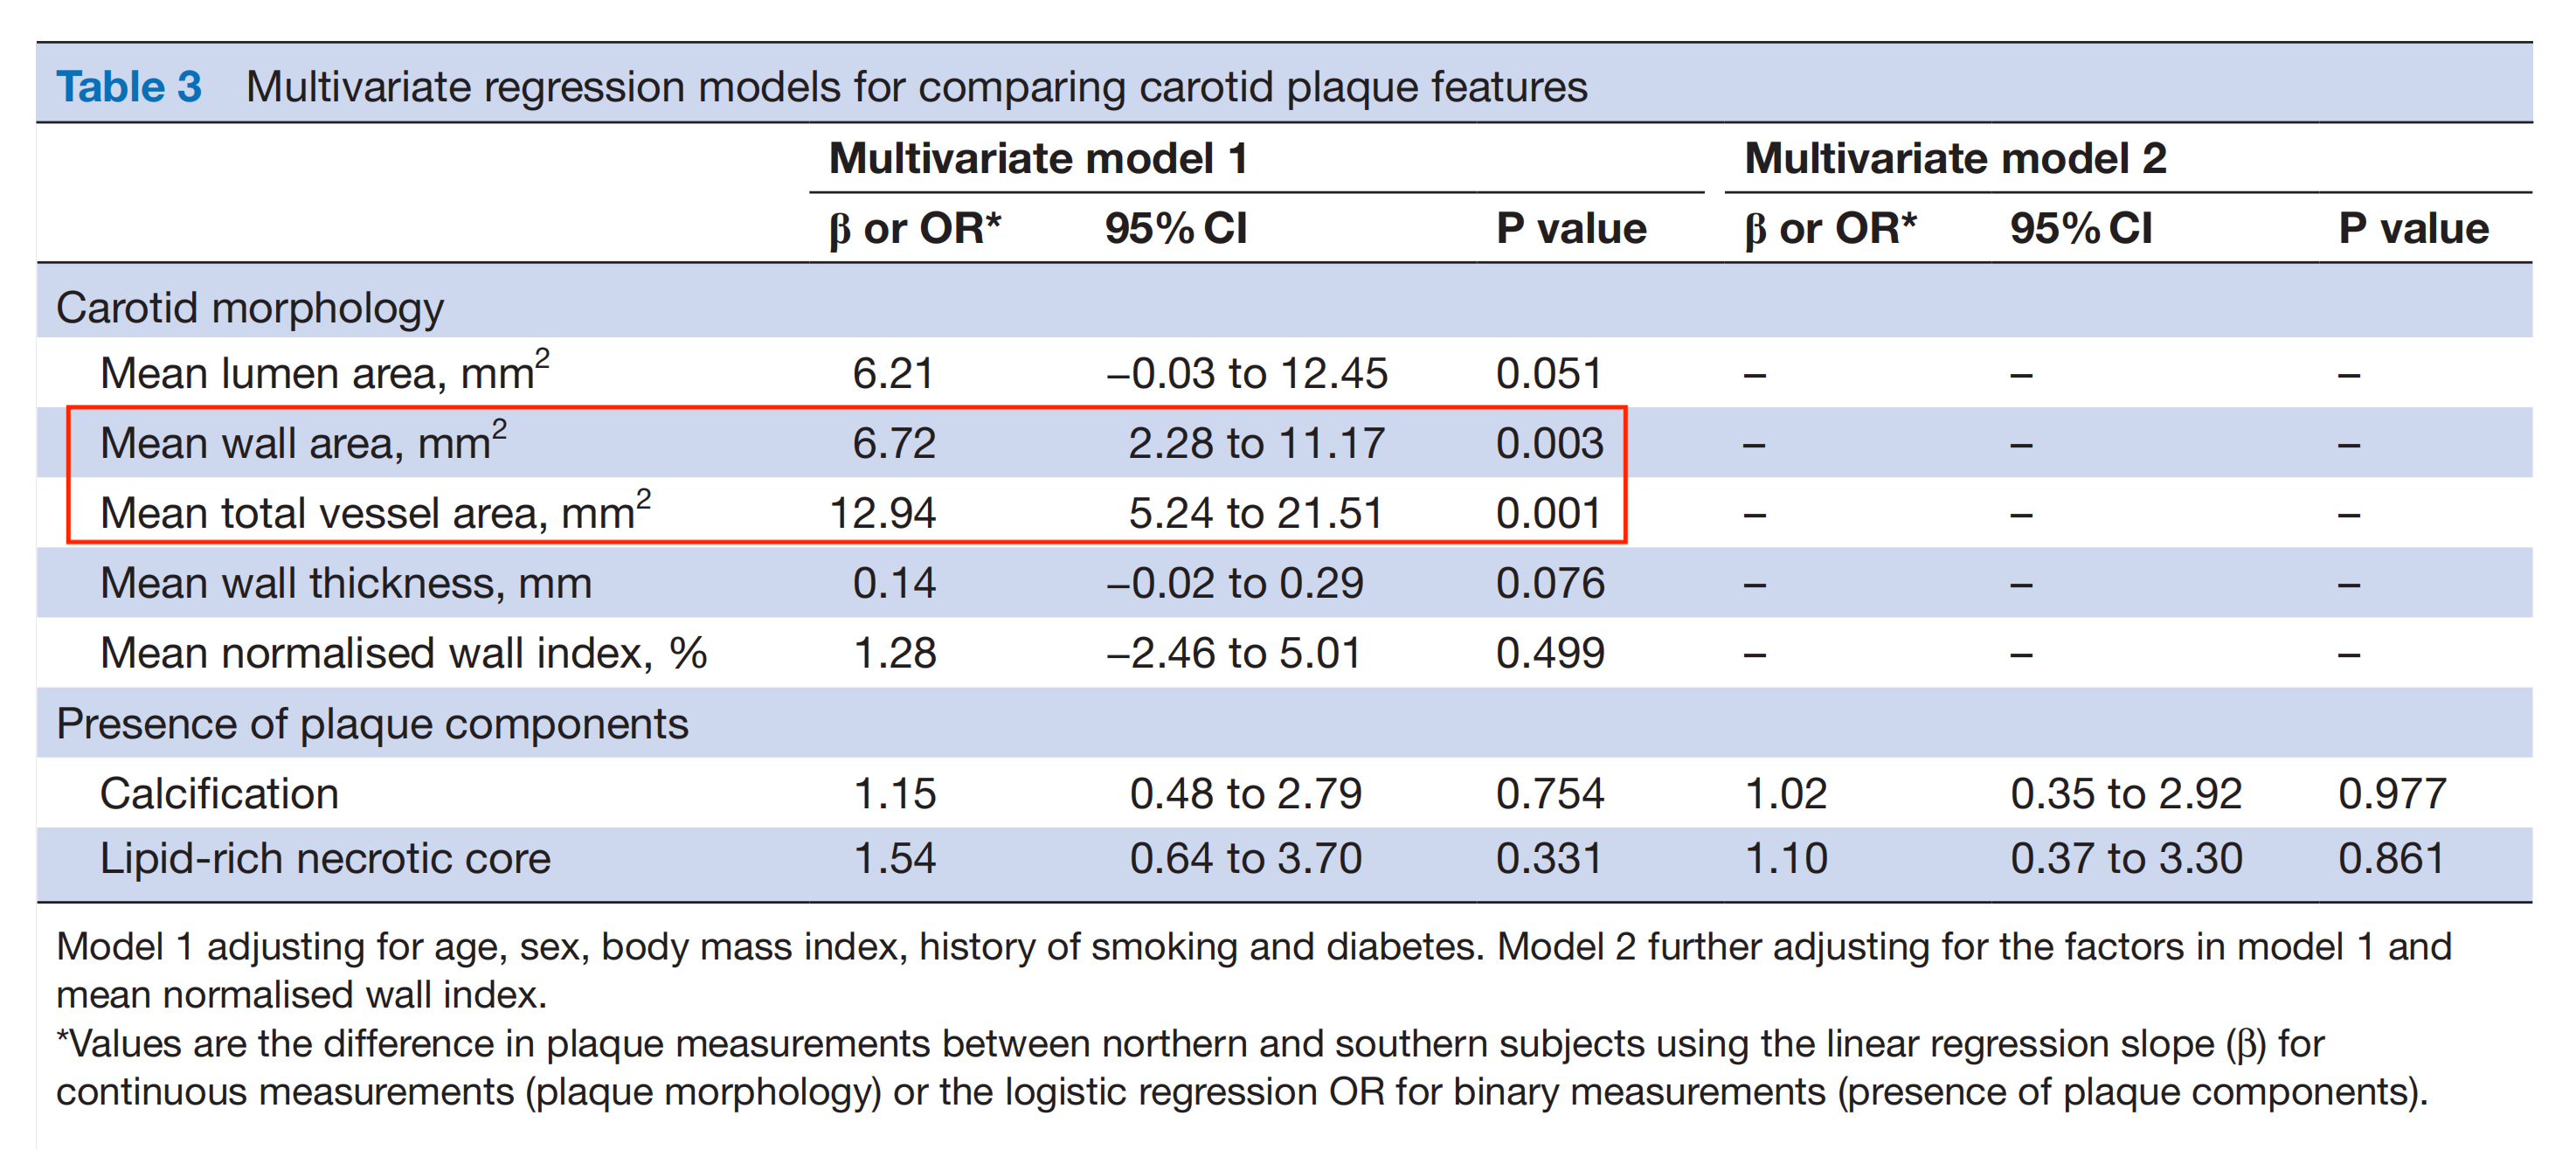Click the table title about carotid plaque features
This screenshot has width=2576, height=1150.
[916, 87]
